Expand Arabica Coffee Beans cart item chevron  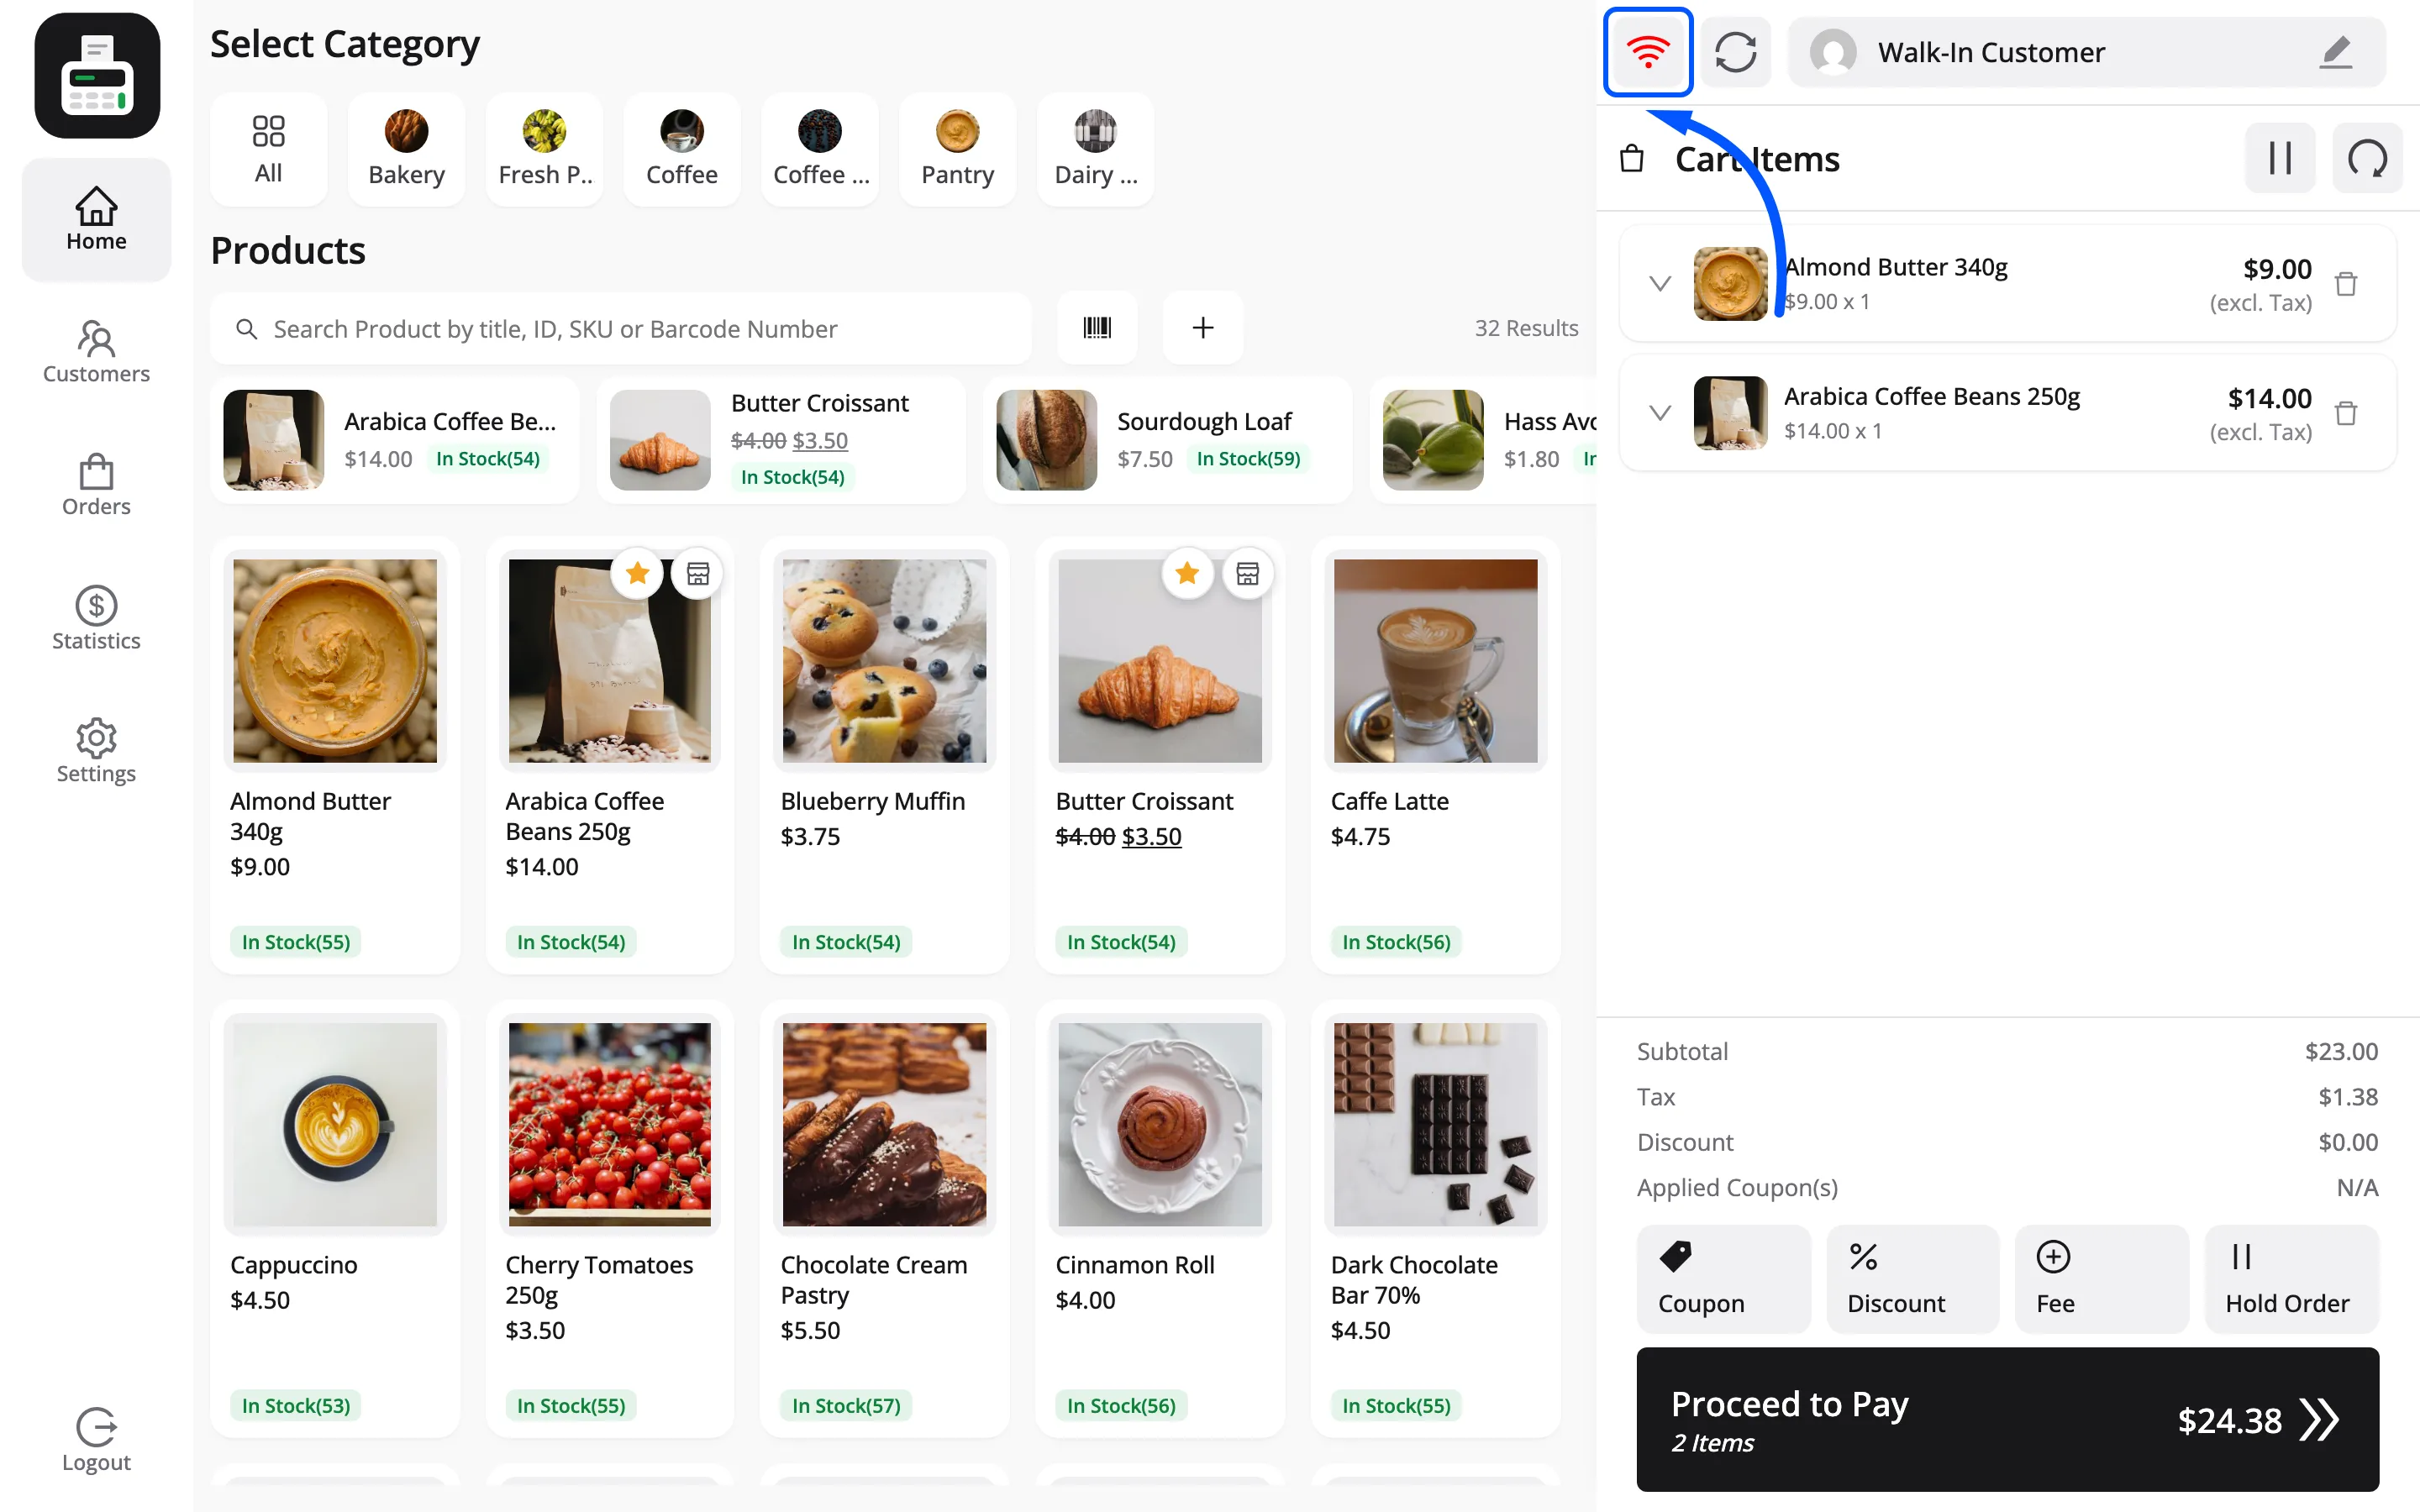pos(1660,413)
